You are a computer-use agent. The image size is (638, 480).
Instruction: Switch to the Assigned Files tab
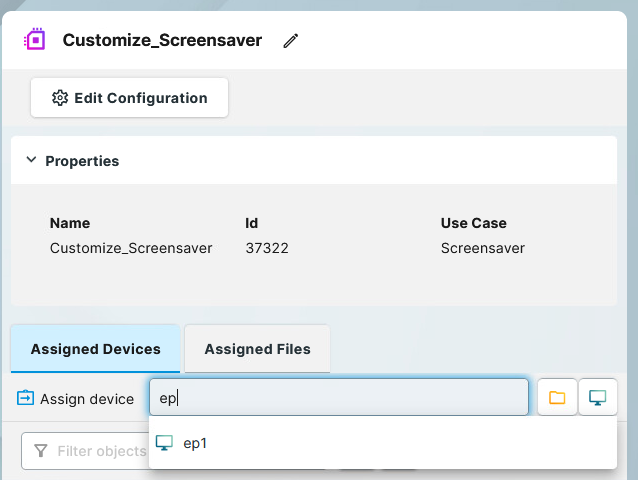pyautogui.click(x=257, y=349)
